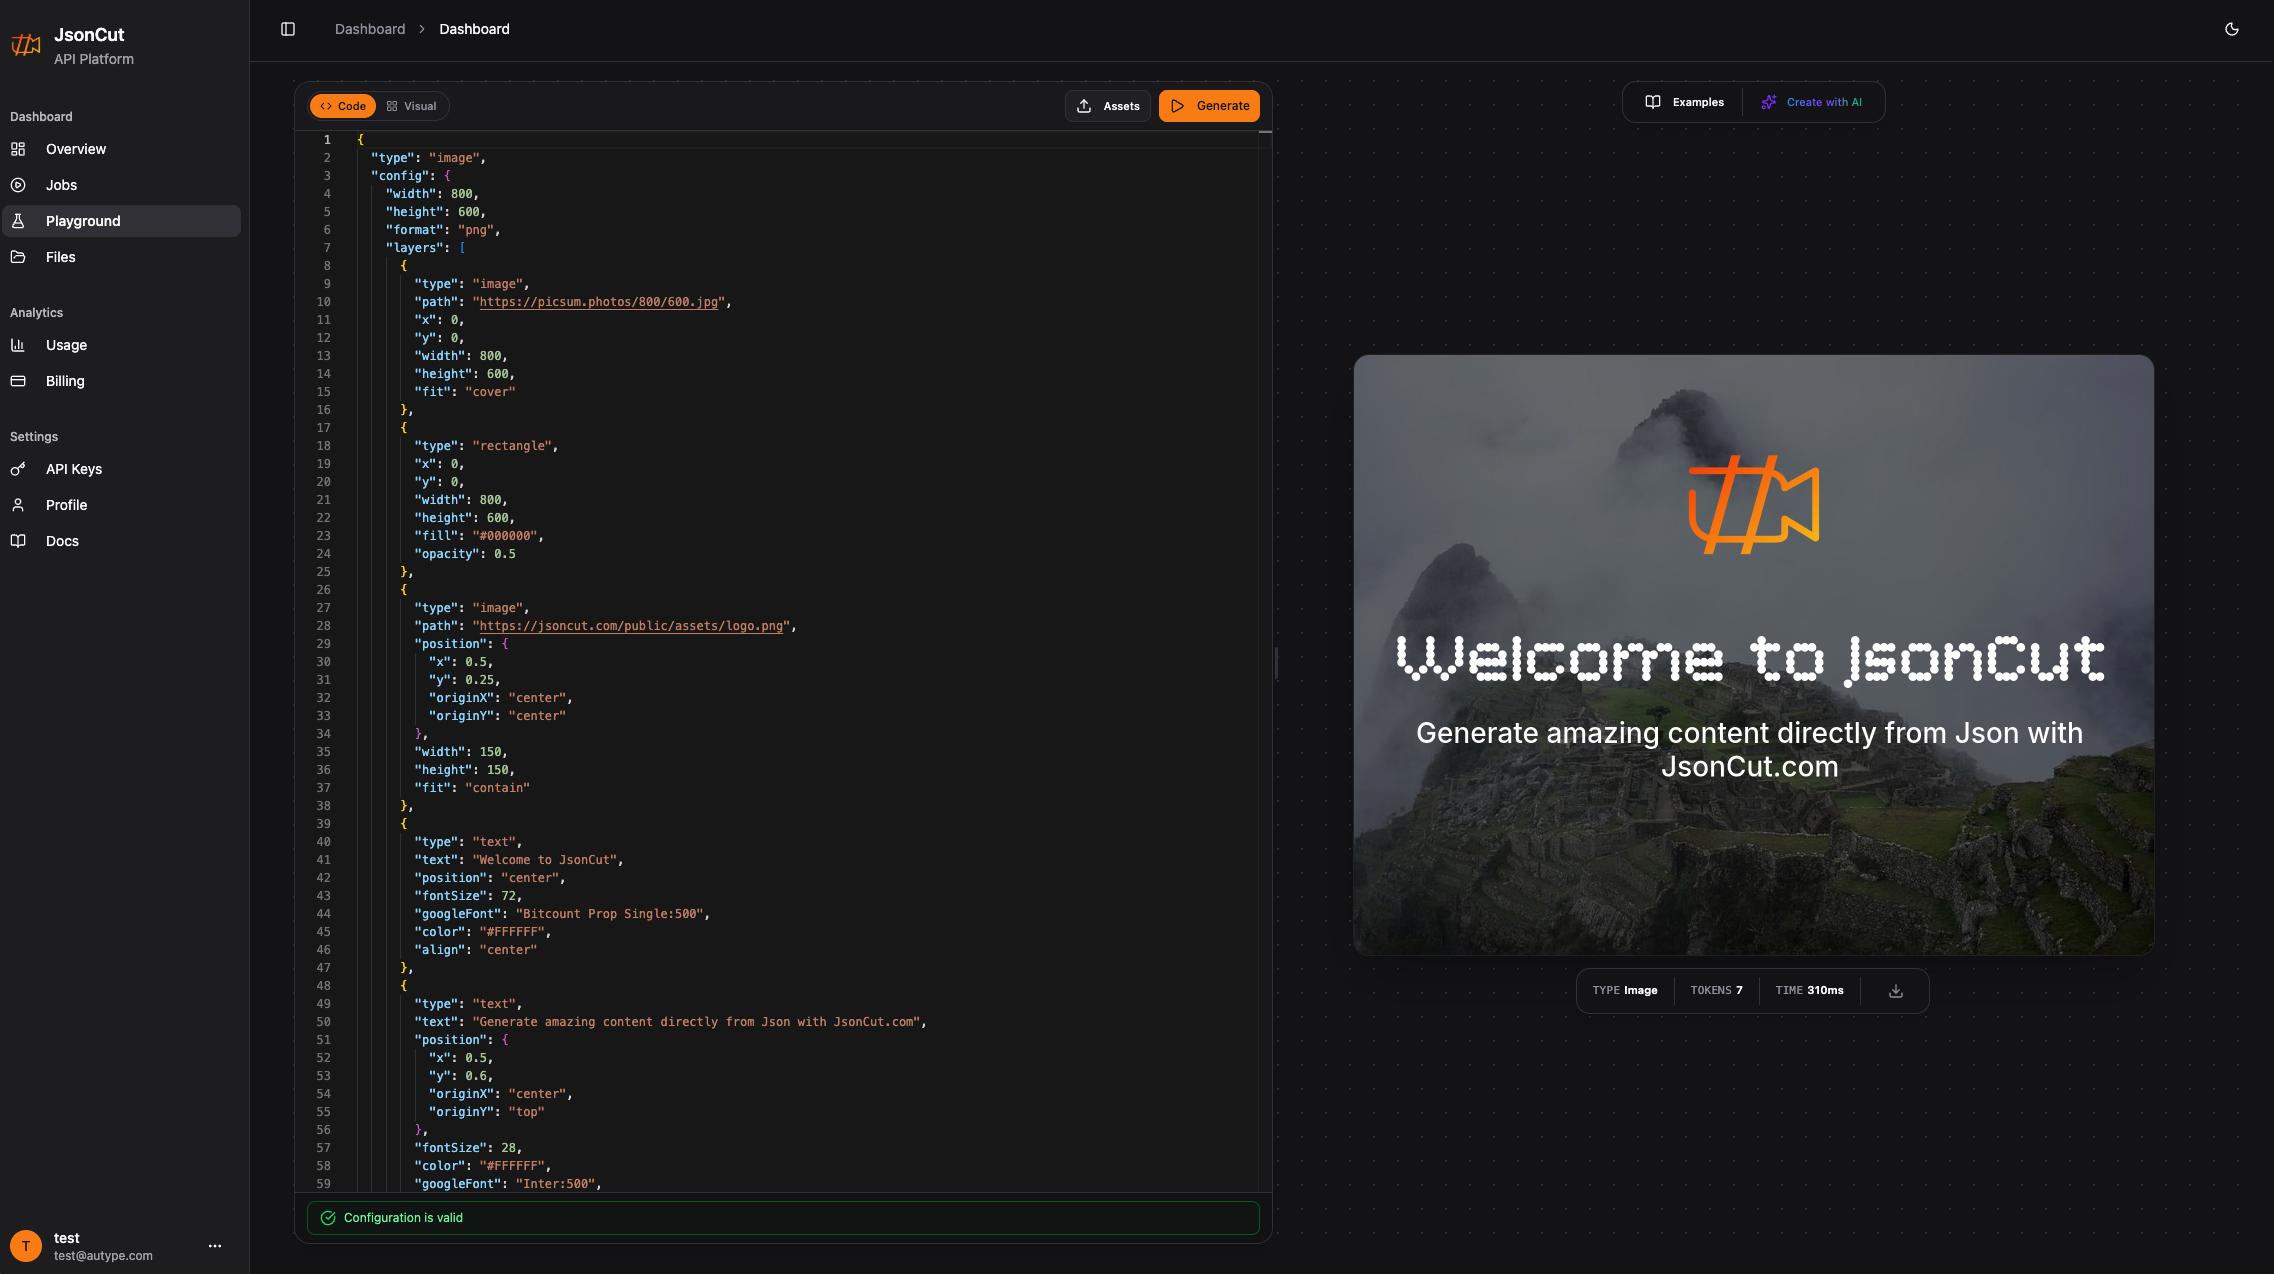The image size is (2274, 1274).
Task: Click the generated image preview
Action: coord(1753,655)
